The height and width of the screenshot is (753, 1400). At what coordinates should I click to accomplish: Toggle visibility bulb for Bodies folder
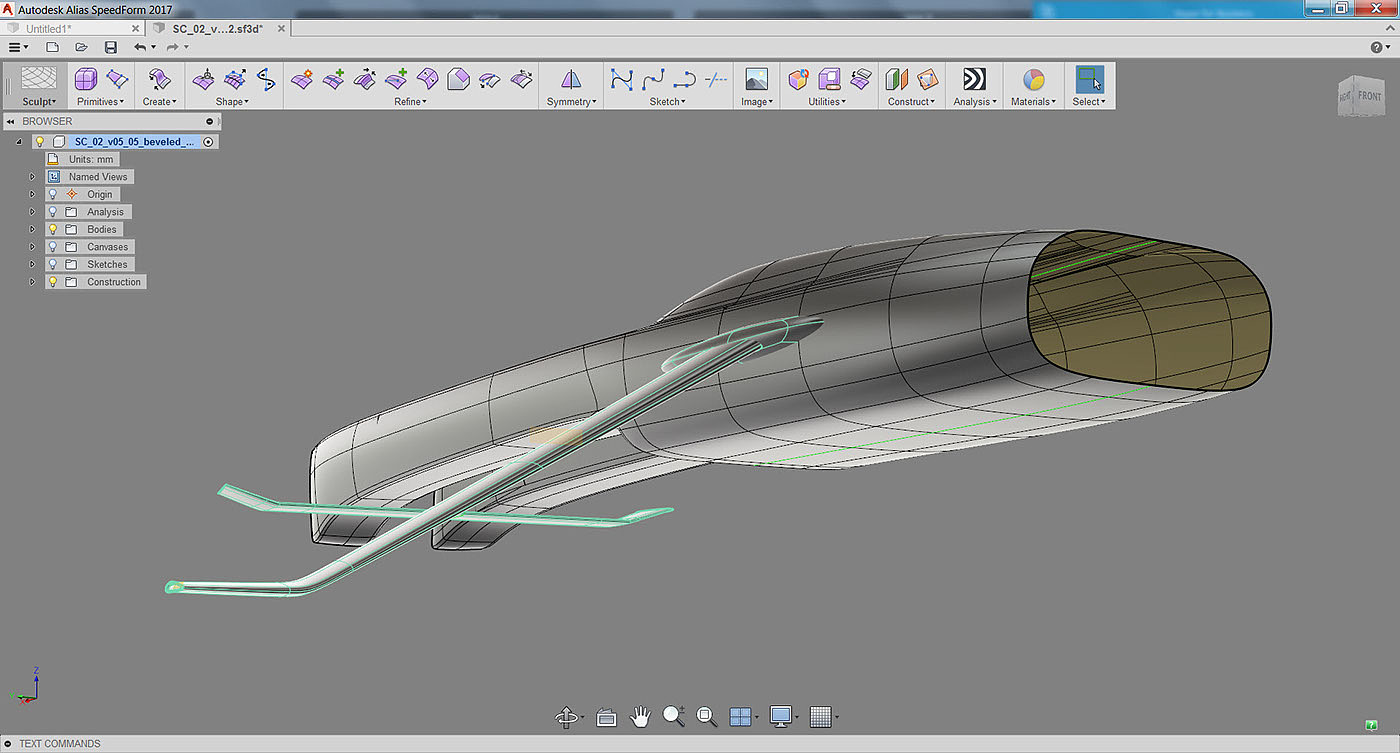[x=53, y=229]
